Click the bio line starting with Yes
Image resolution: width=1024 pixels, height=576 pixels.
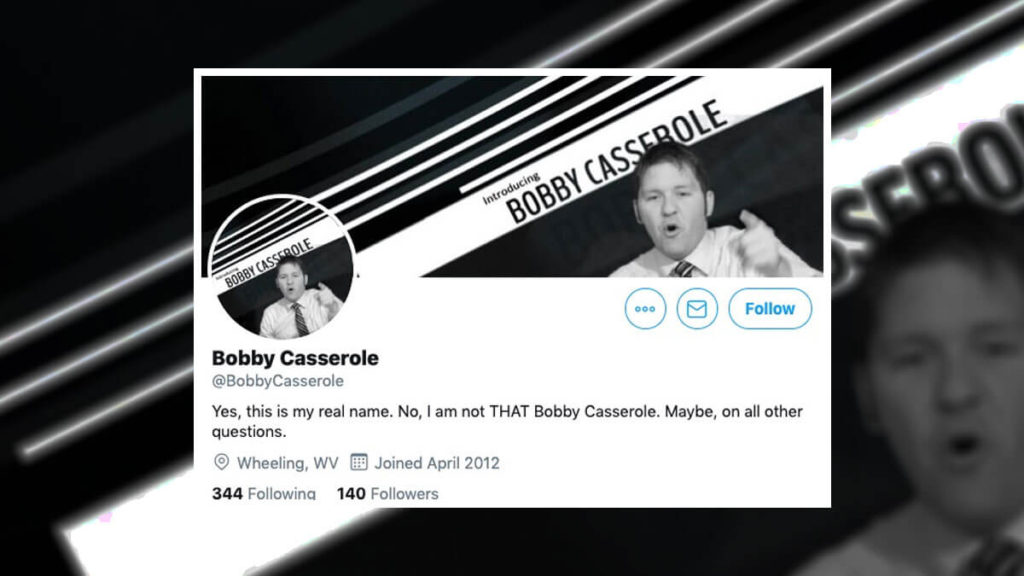click(x=507, y=411)
